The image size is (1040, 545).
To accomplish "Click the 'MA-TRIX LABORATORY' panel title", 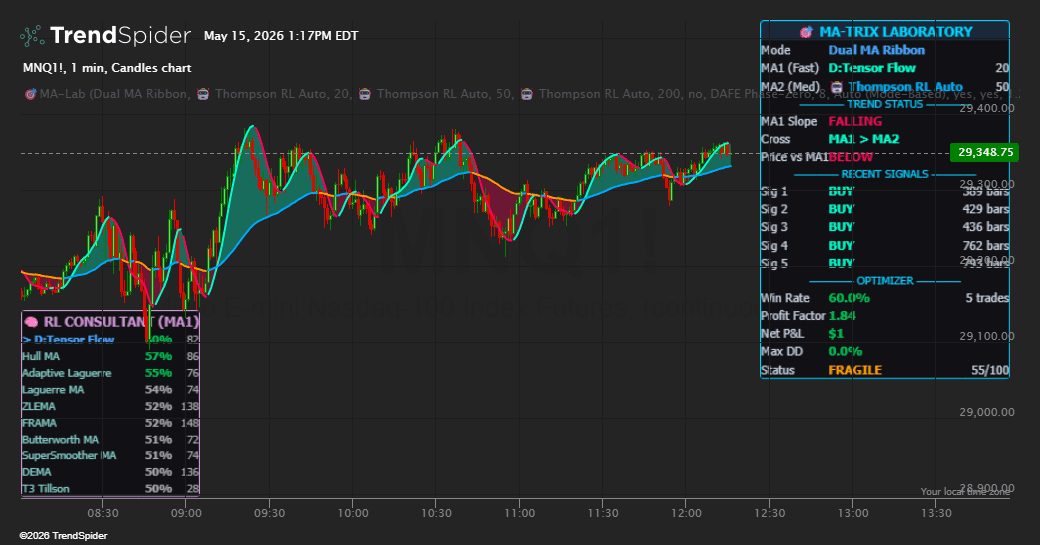I will (895, 32).
